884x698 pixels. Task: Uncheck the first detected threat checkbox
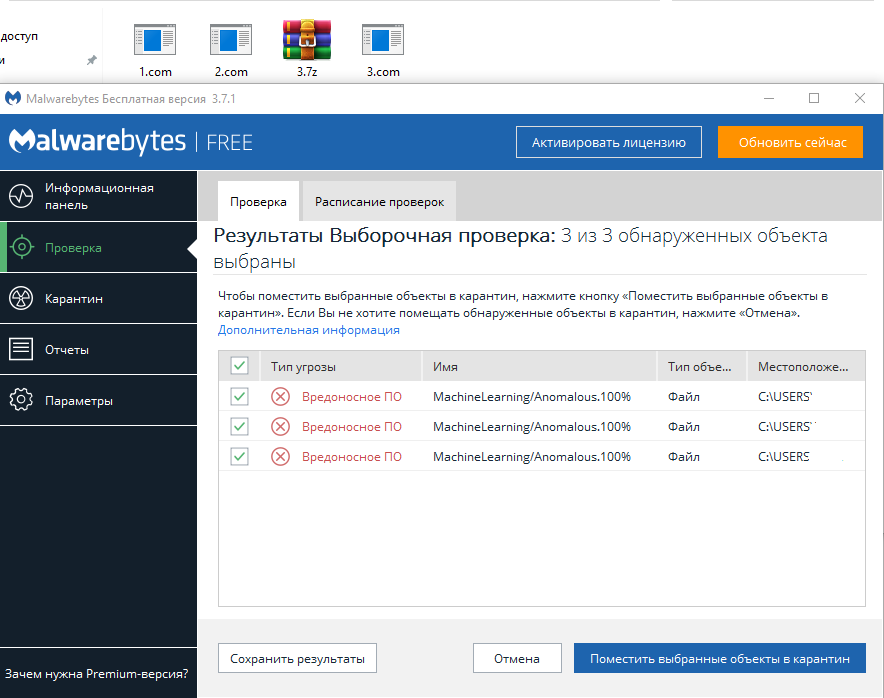pos(239,396)
